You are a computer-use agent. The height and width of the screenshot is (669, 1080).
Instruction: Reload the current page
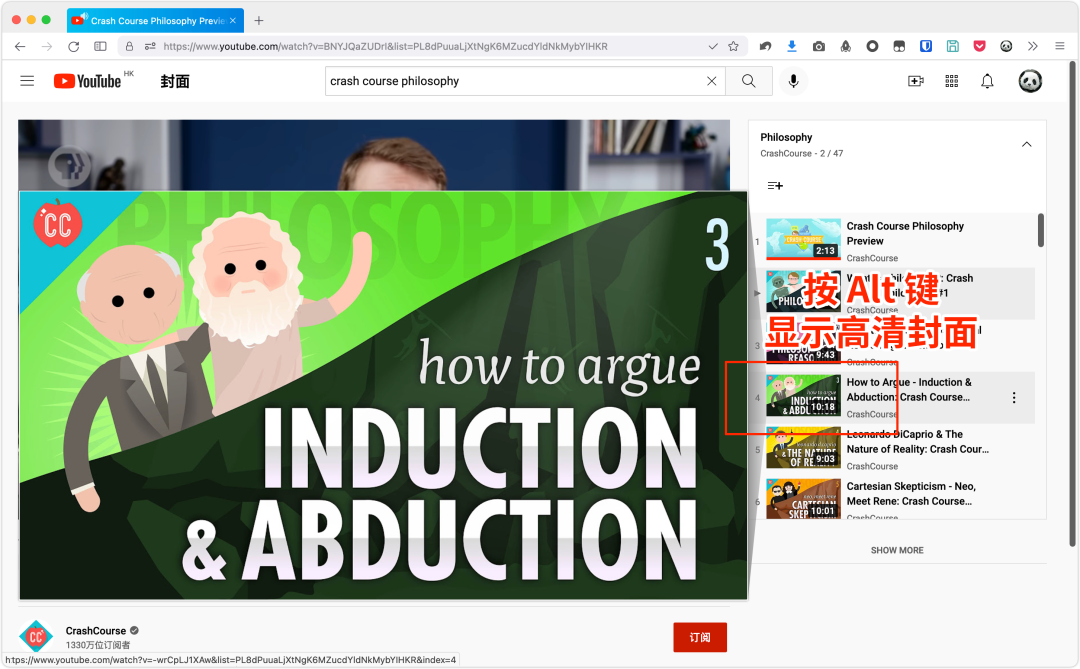pos(73,46)
